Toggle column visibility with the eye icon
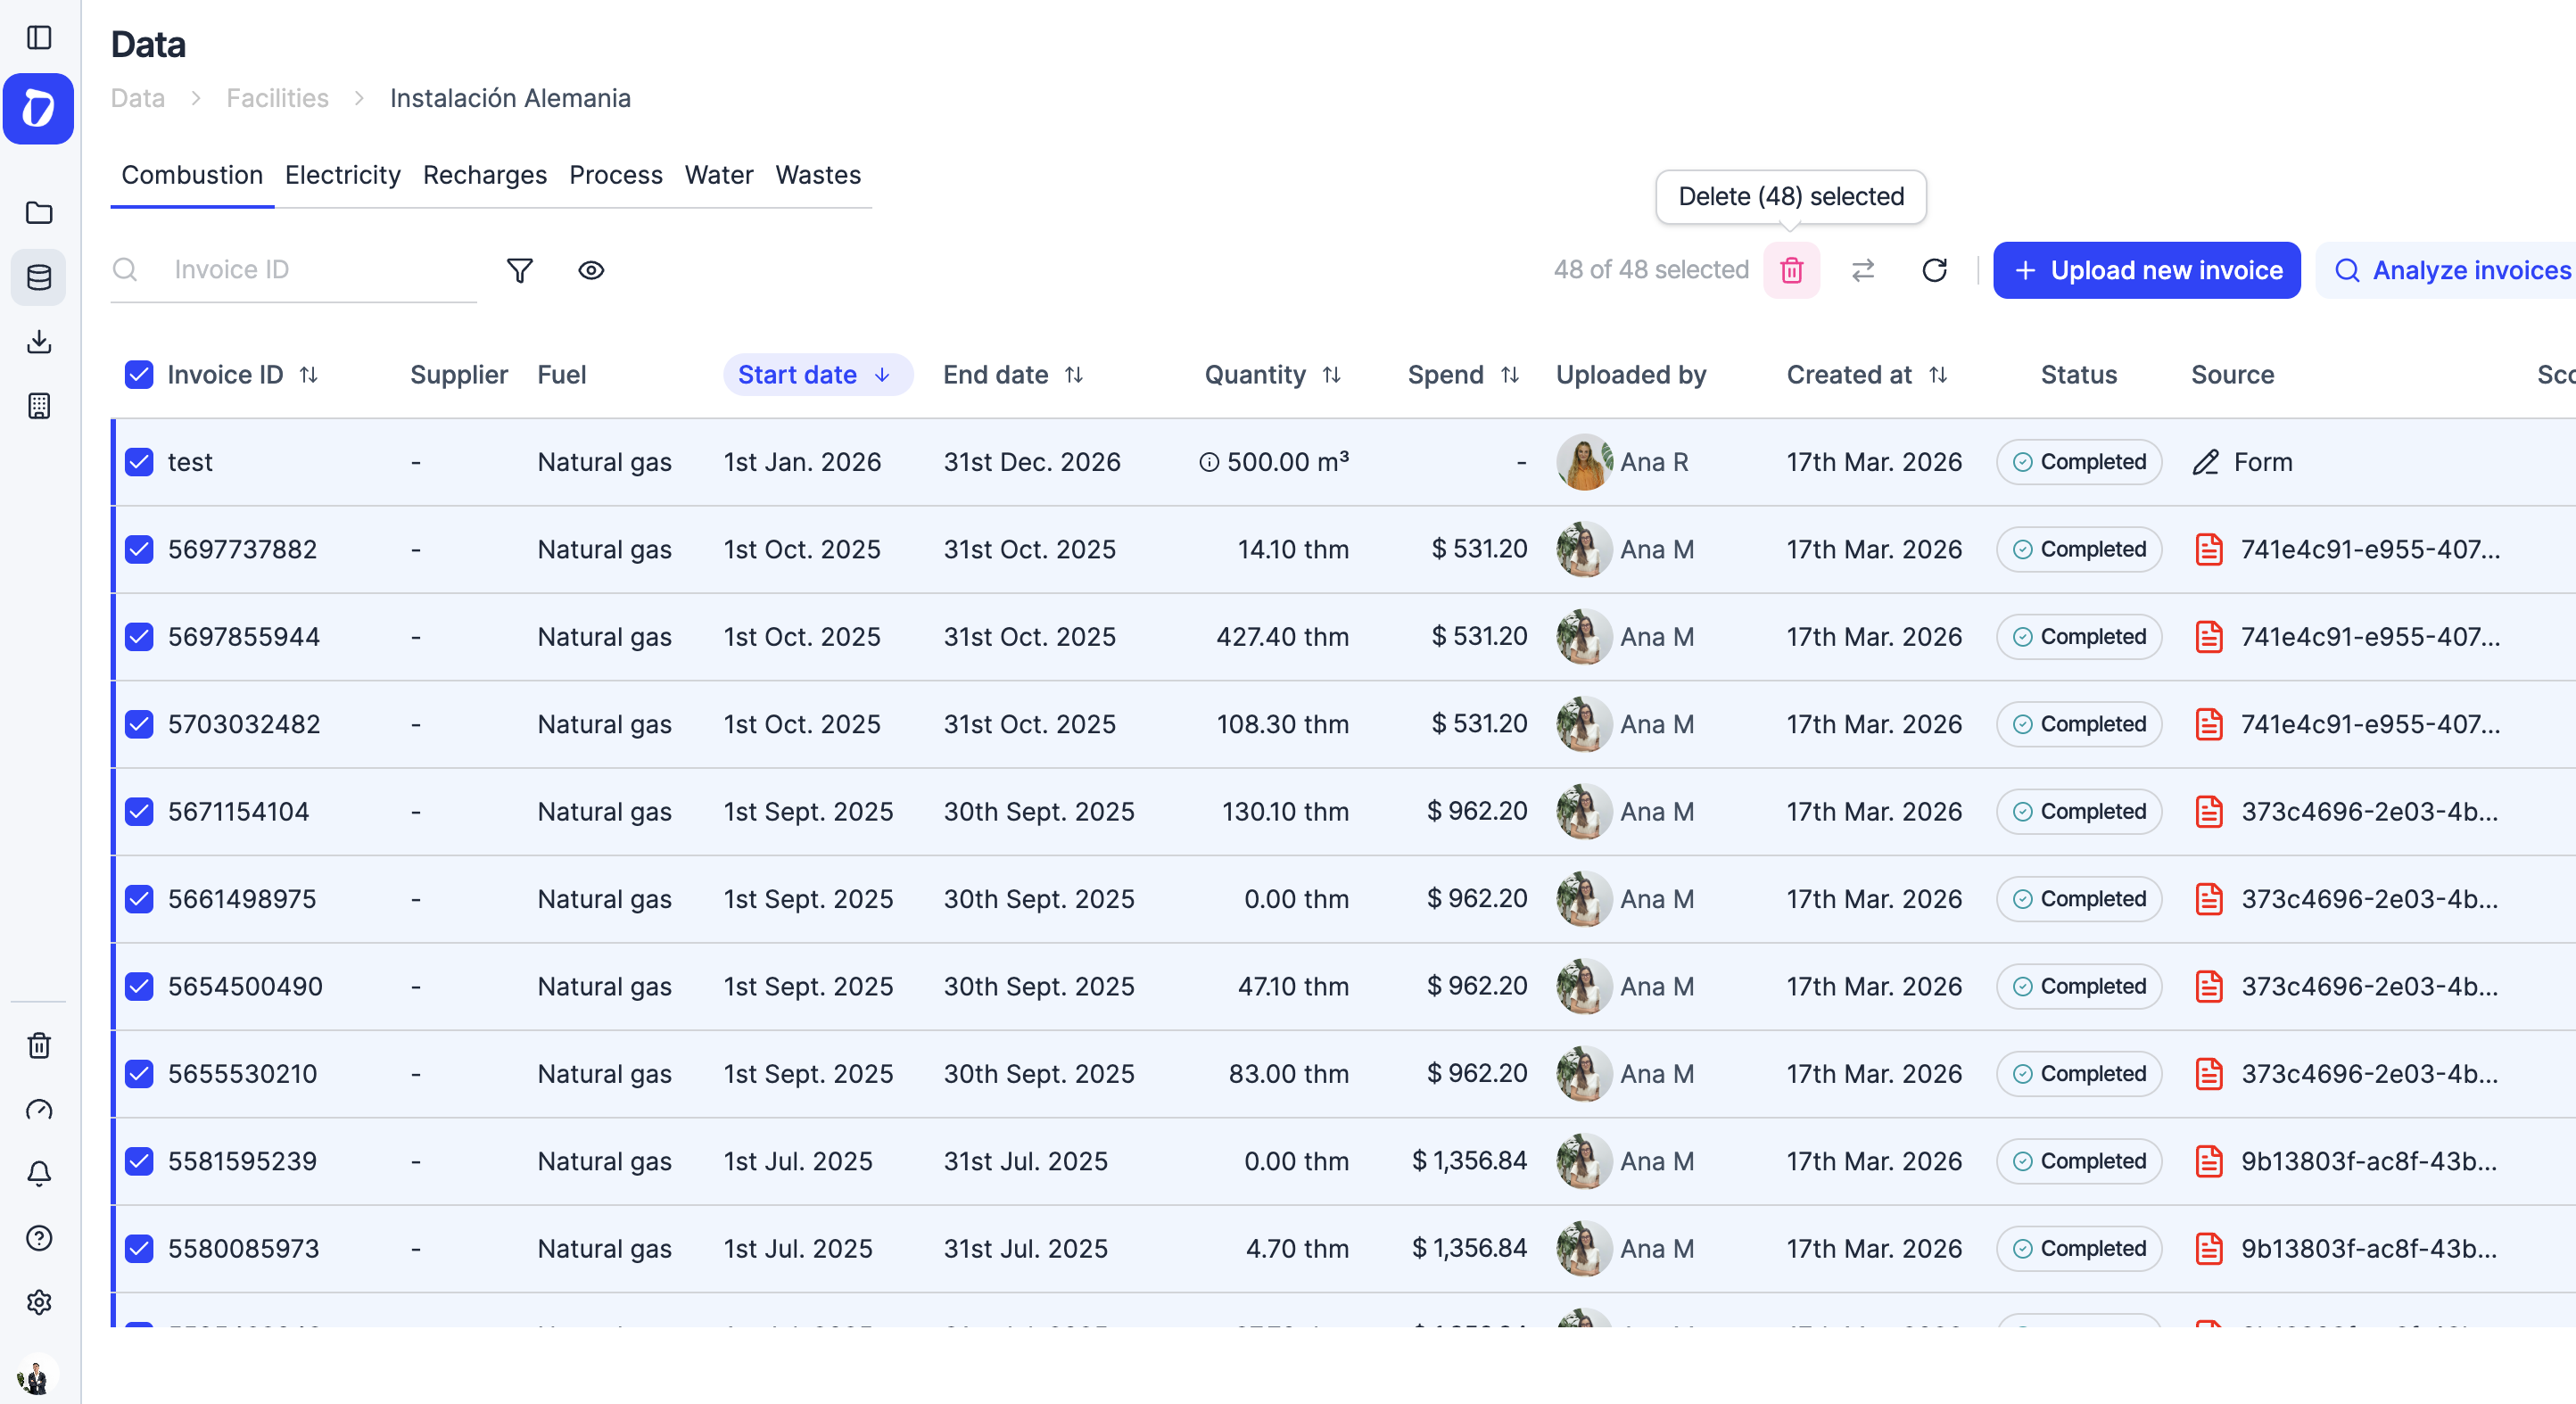 pos(591,270)
